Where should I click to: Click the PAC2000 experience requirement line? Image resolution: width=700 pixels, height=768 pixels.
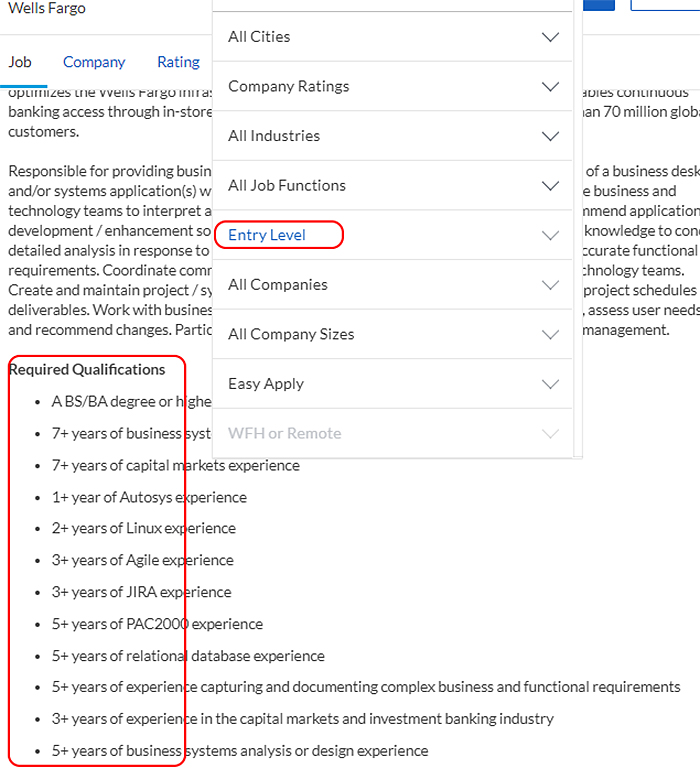point(157,624)
